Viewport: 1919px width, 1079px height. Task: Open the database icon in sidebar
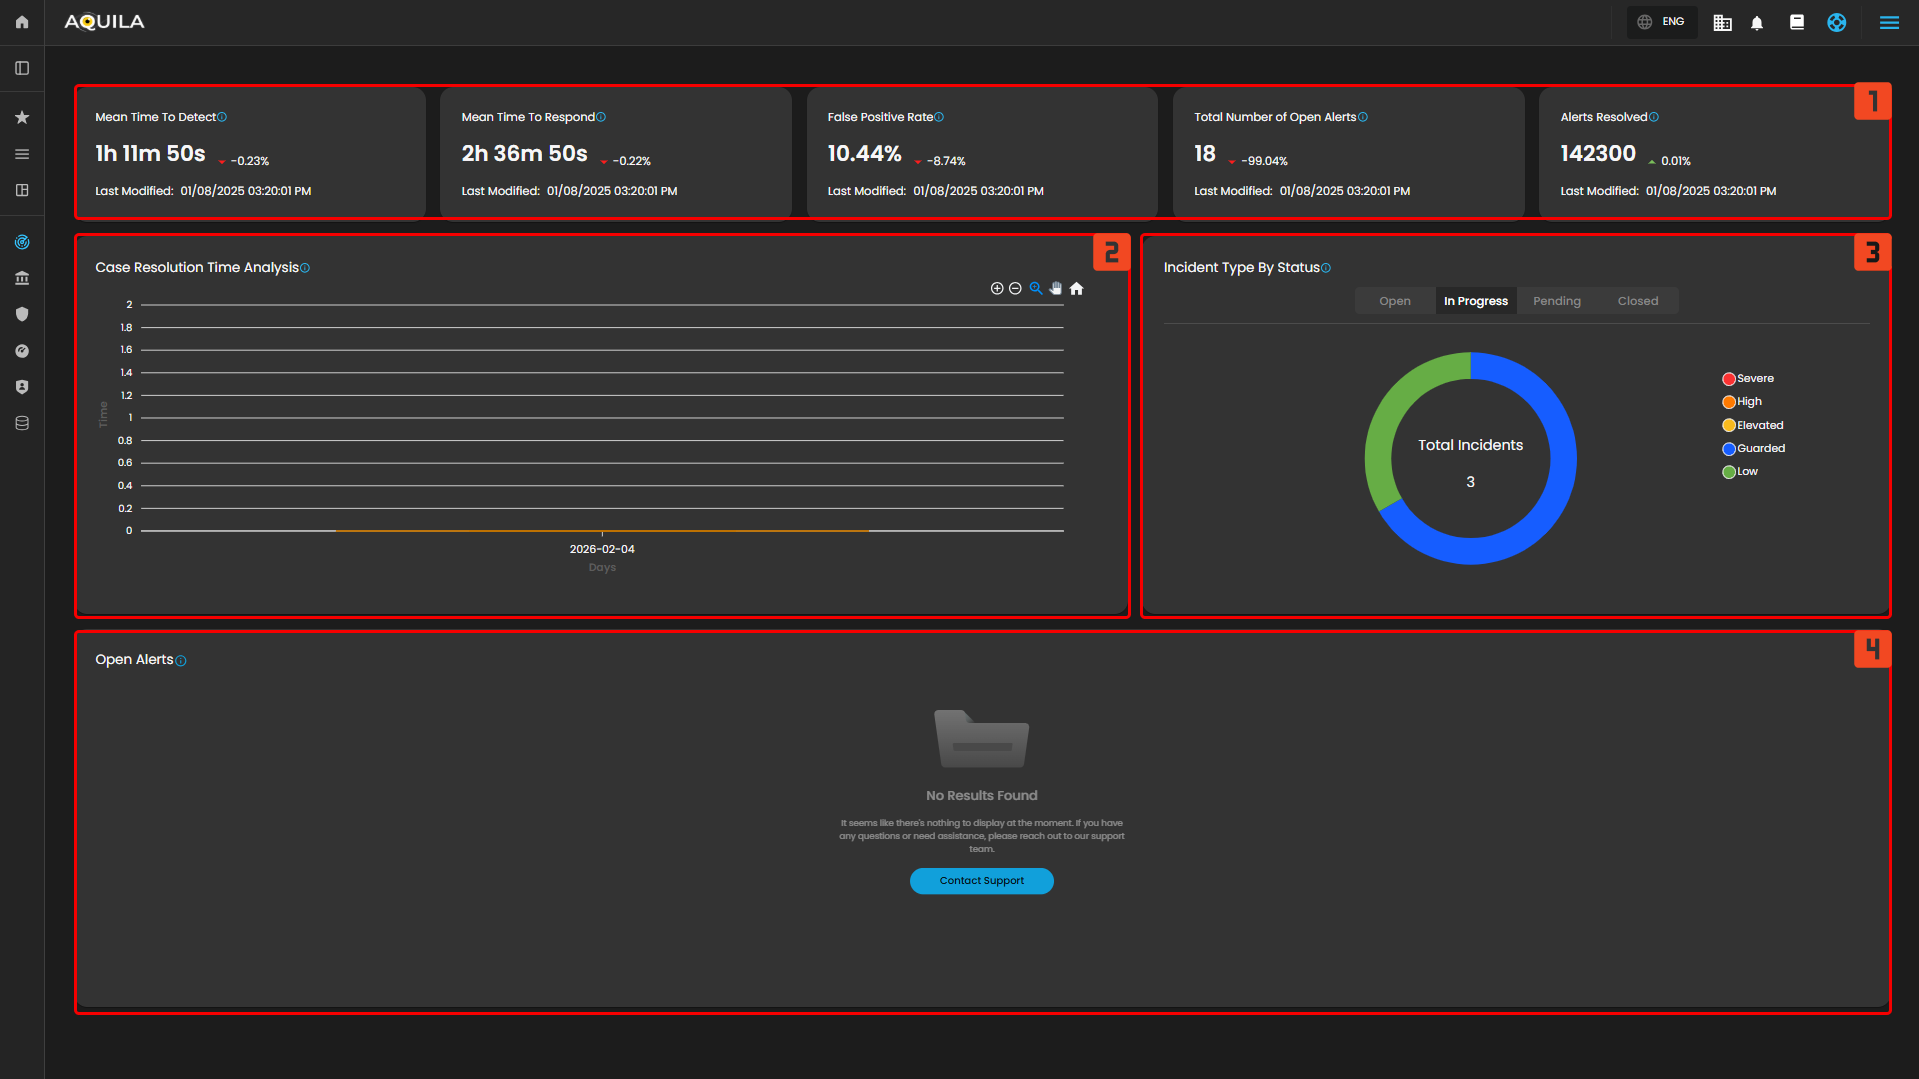pos(22,423)
